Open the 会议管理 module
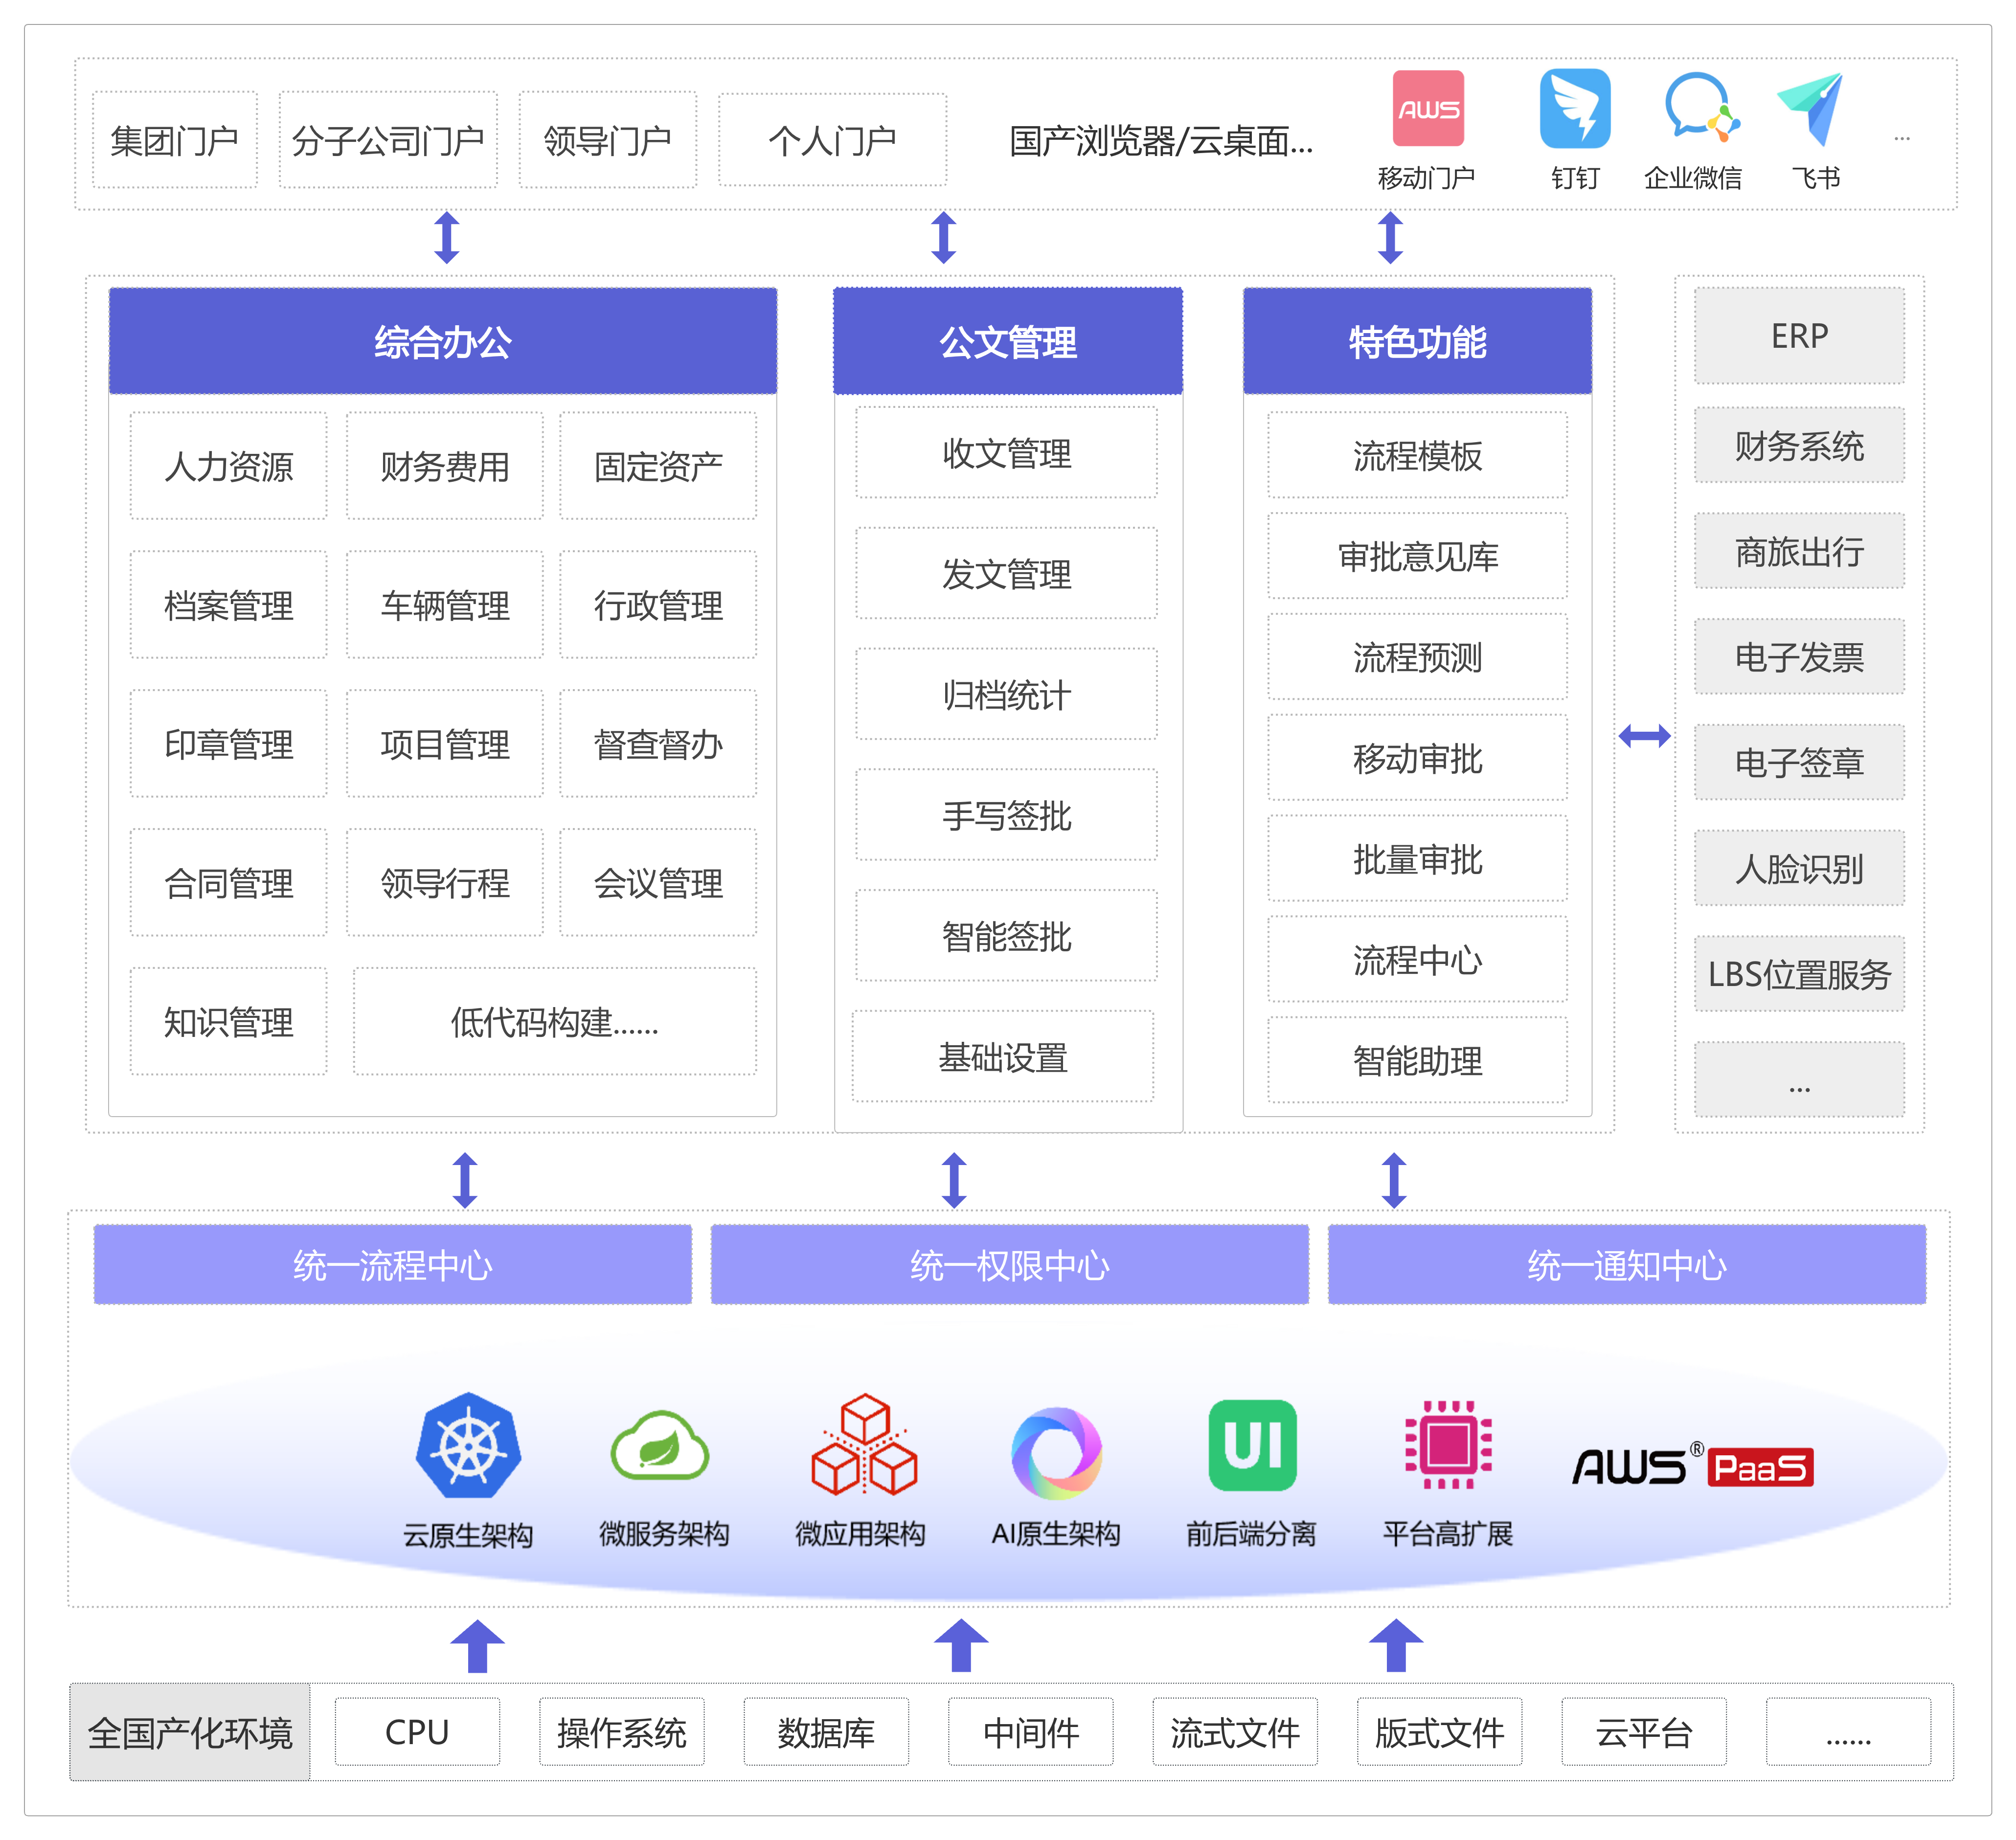The width and height of the screenshot is (2016, 1840). coord(658,883)
